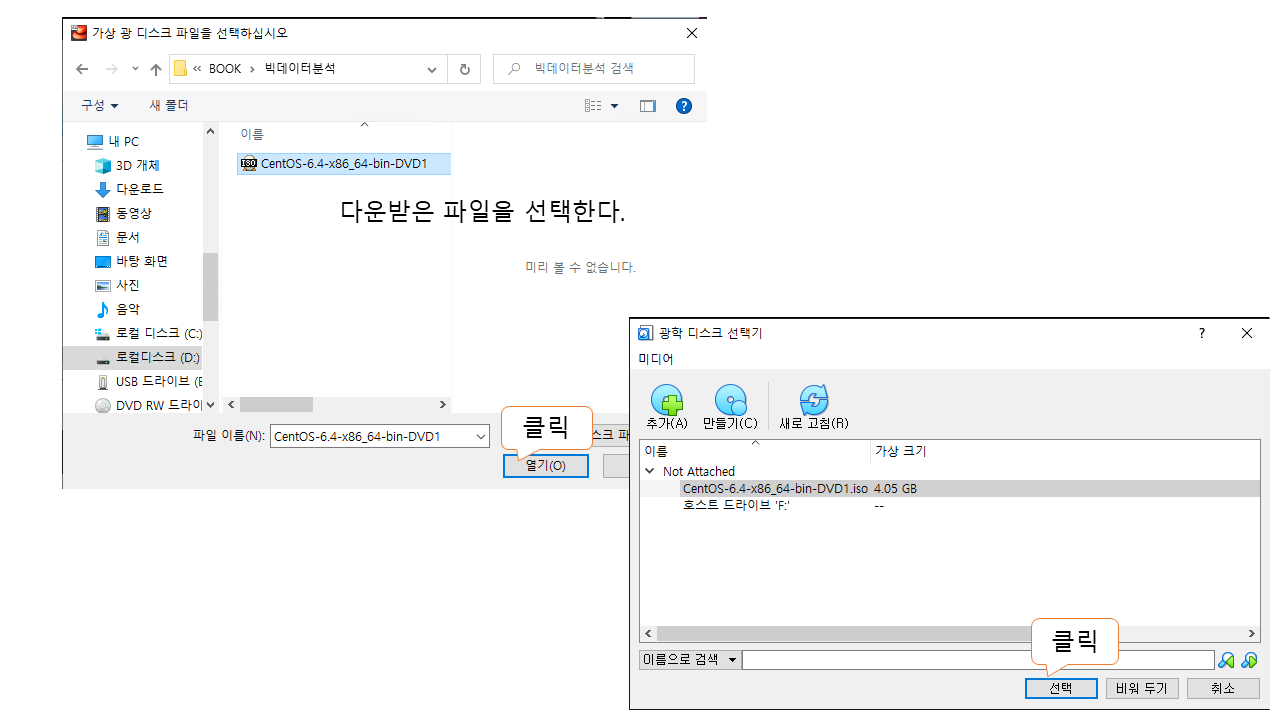This screenshot has height=720, width=1280.
Task: Click the Create (만들기) disc icon
Action: [x=730, y=402]
